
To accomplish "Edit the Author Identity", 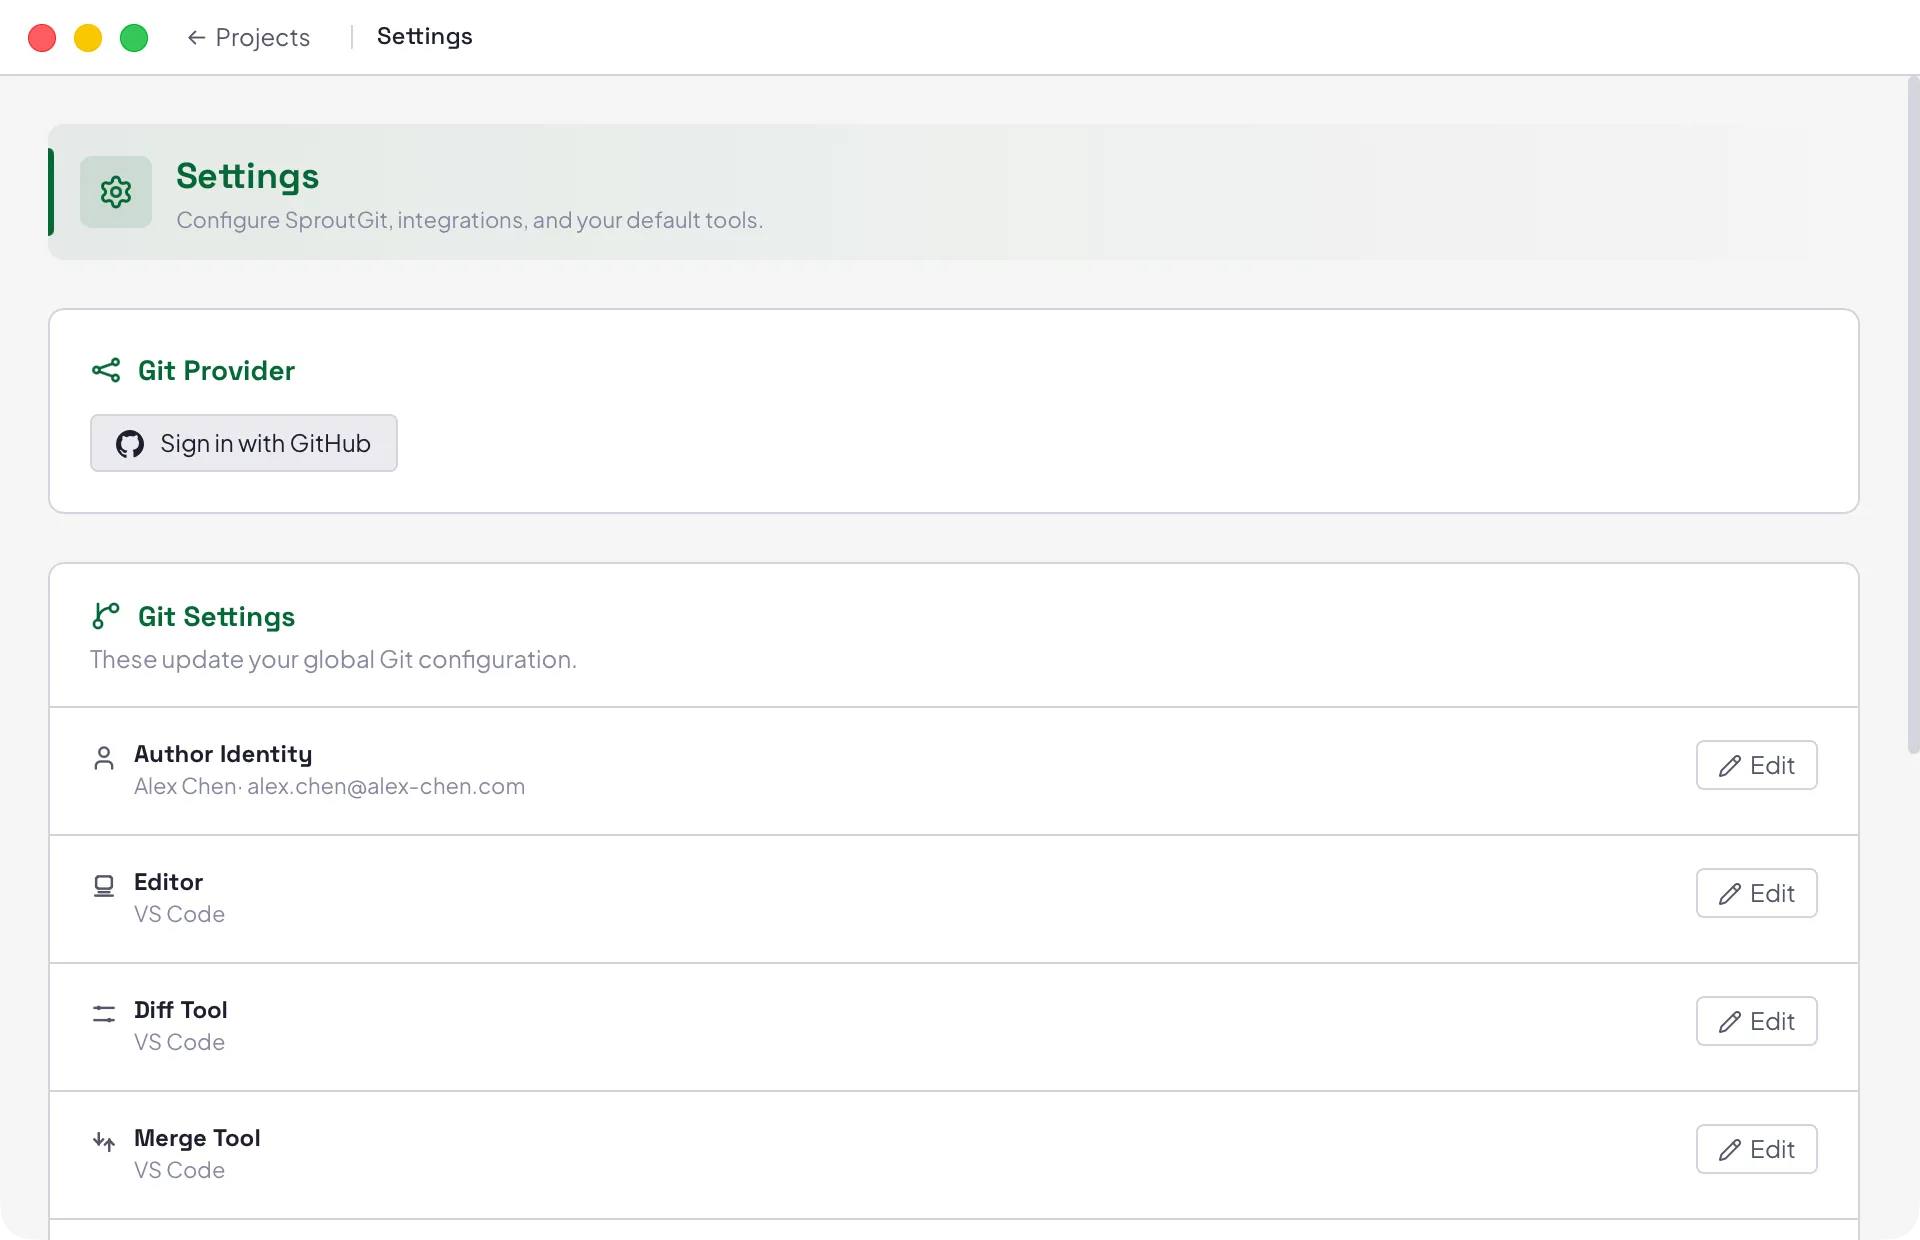I will (x=1756, y=765).
